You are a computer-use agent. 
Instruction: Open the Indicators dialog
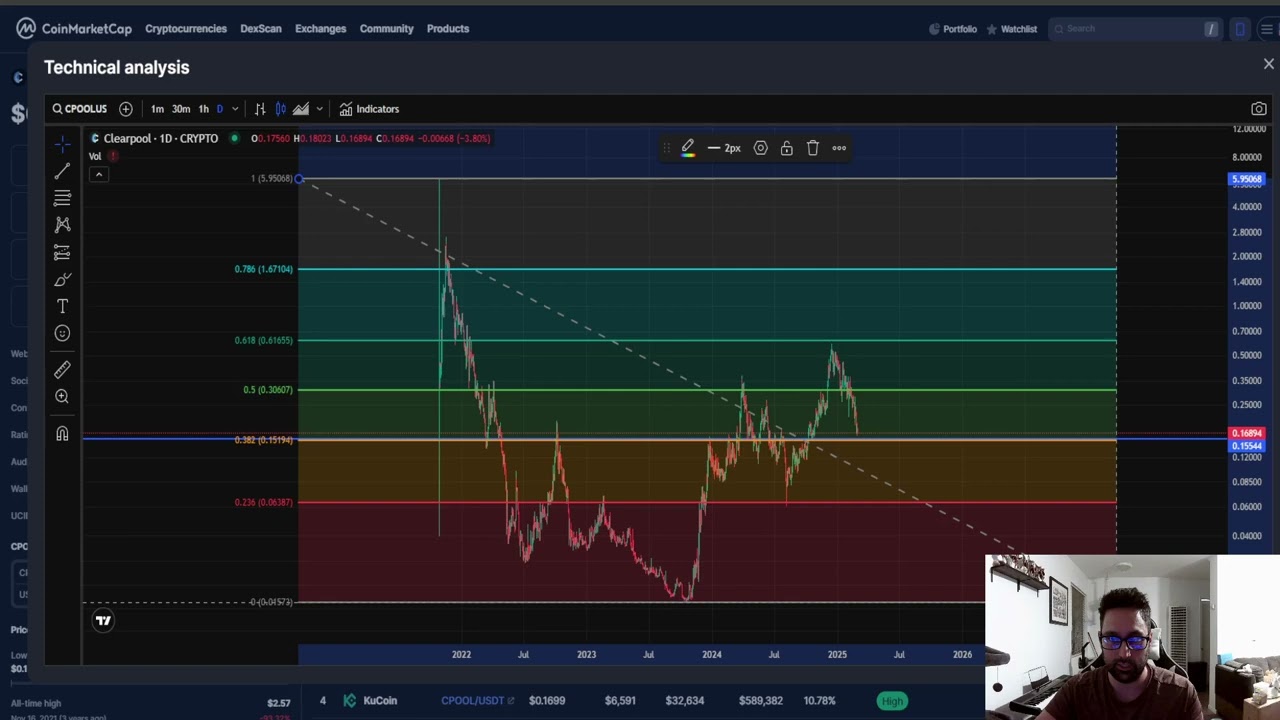369,109
